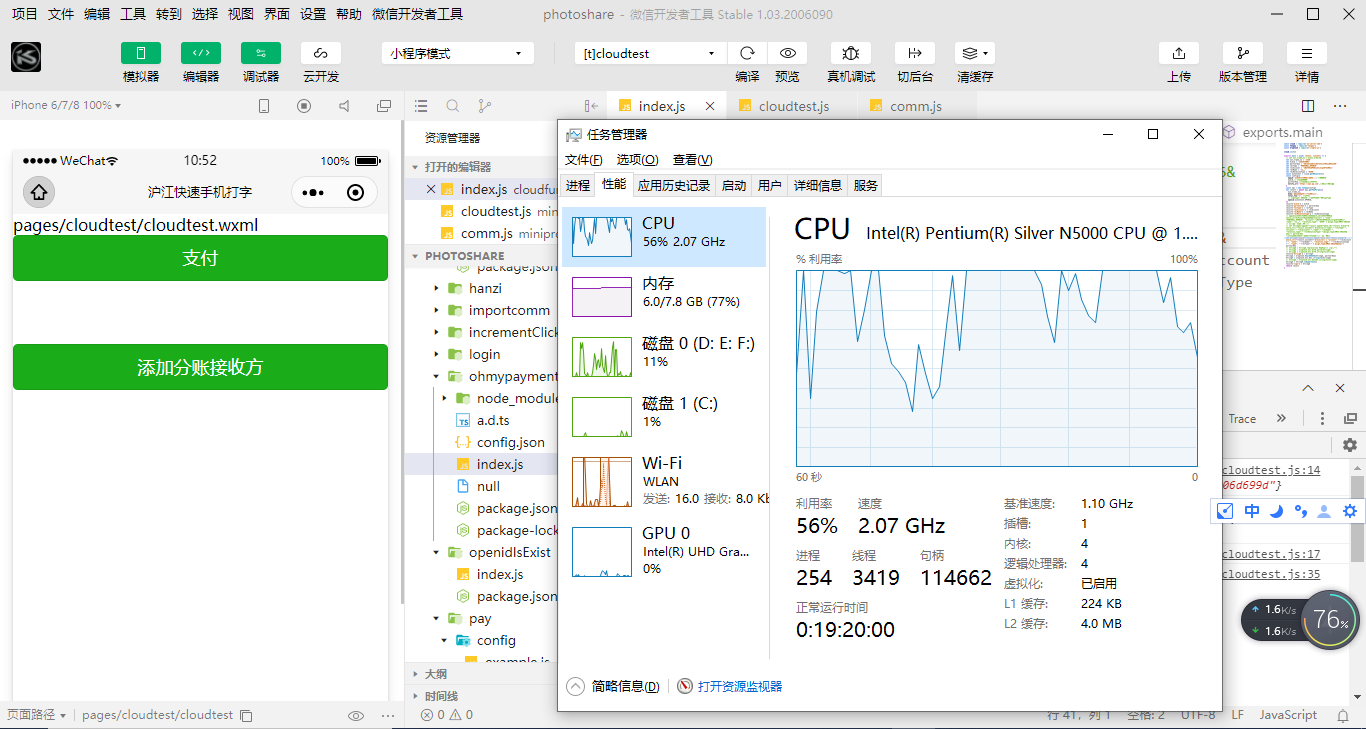The image size is (1366, 729).
Task: Select 内存 in Task Manager performance list
Action: [664, 297]
